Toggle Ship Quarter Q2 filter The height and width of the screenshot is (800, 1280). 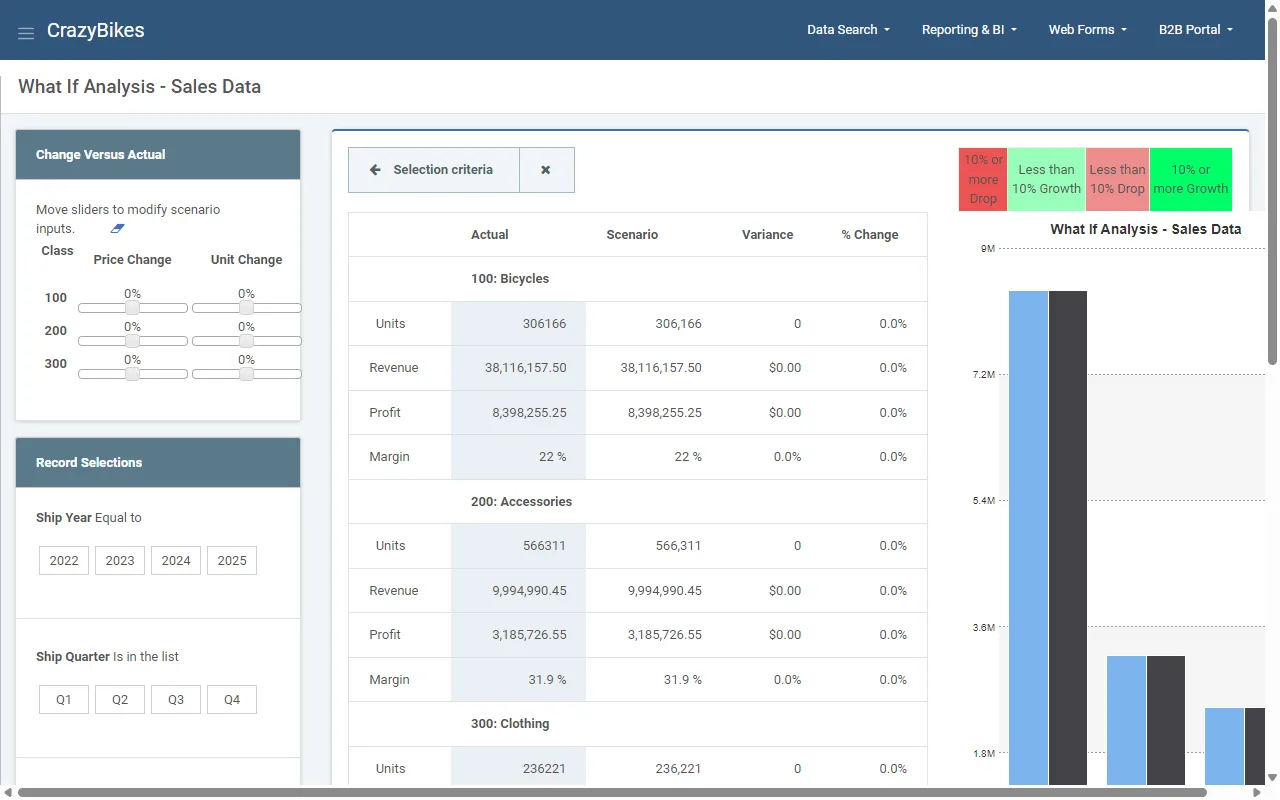pos(120,699)
